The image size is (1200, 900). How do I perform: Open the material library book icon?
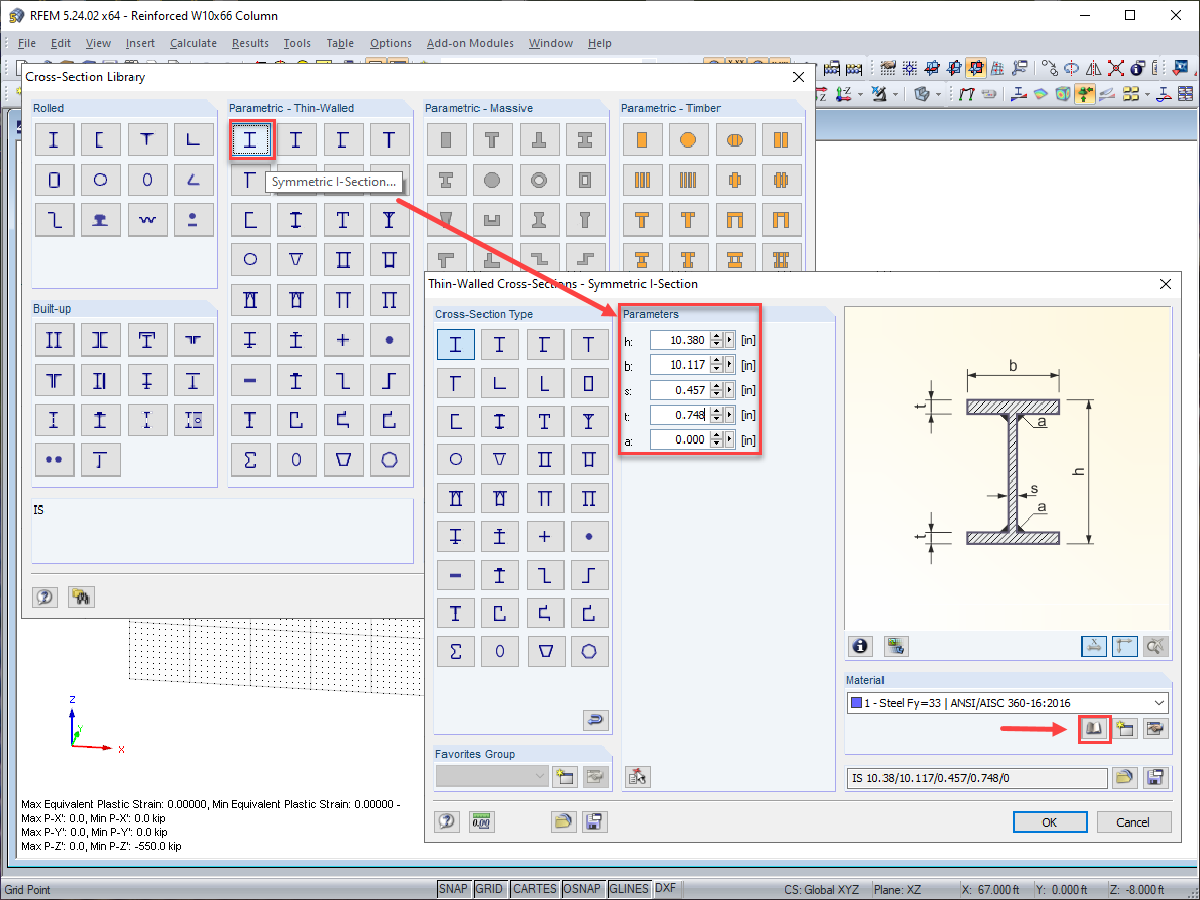point(1094,729)
